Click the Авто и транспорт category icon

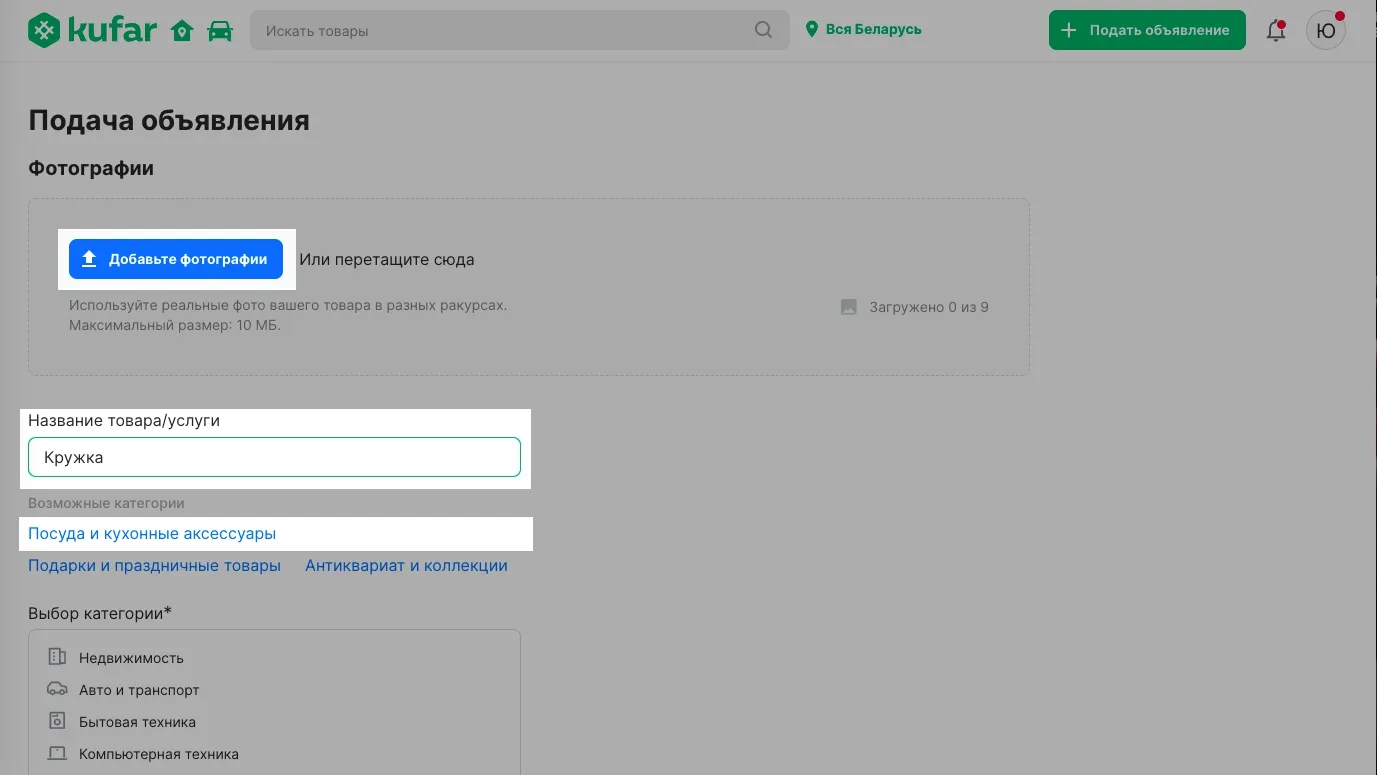(x=57, y=689)
